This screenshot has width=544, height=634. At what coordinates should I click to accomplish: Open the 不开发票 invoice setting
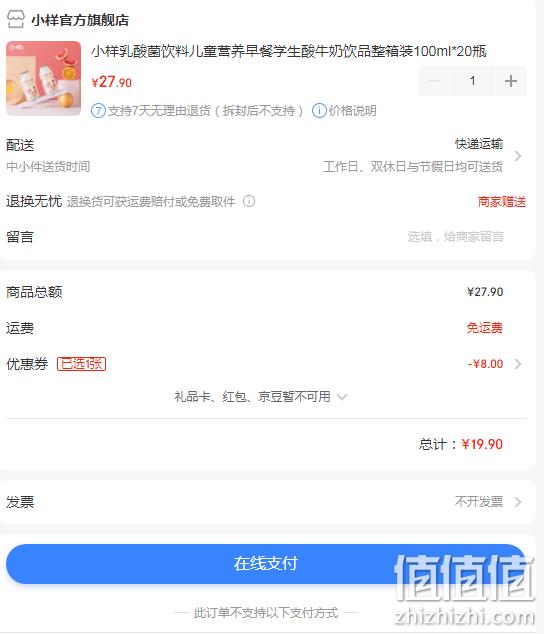tap(478, 502)
